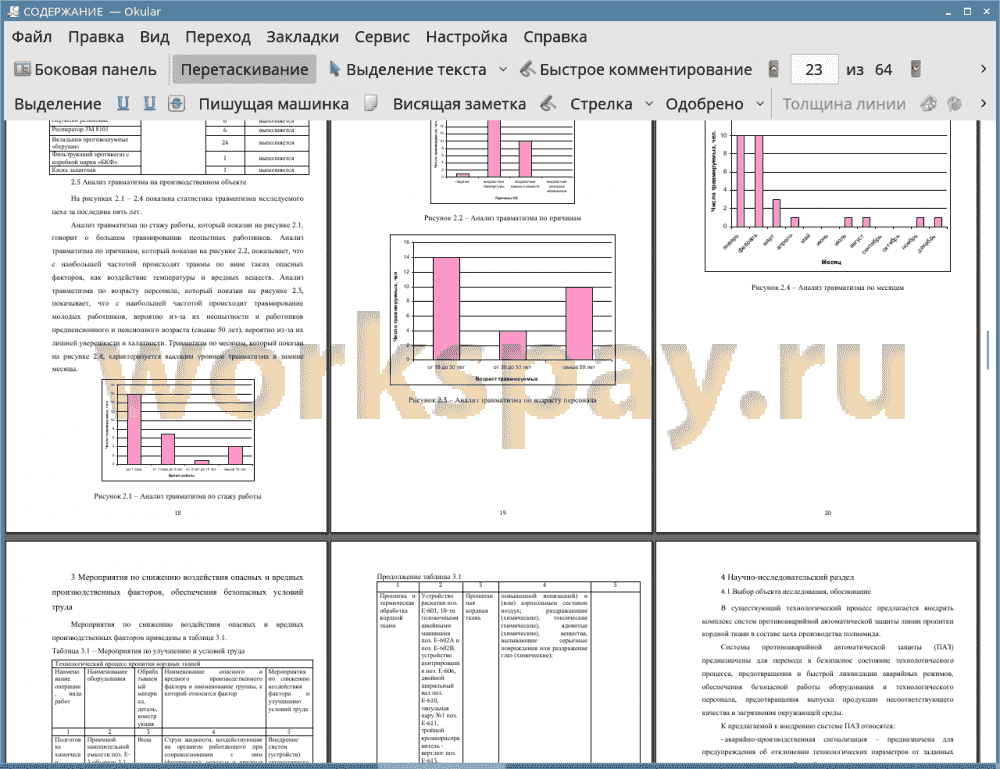
Task: Open the Сервис menu
Action: (x=382, y=37)
